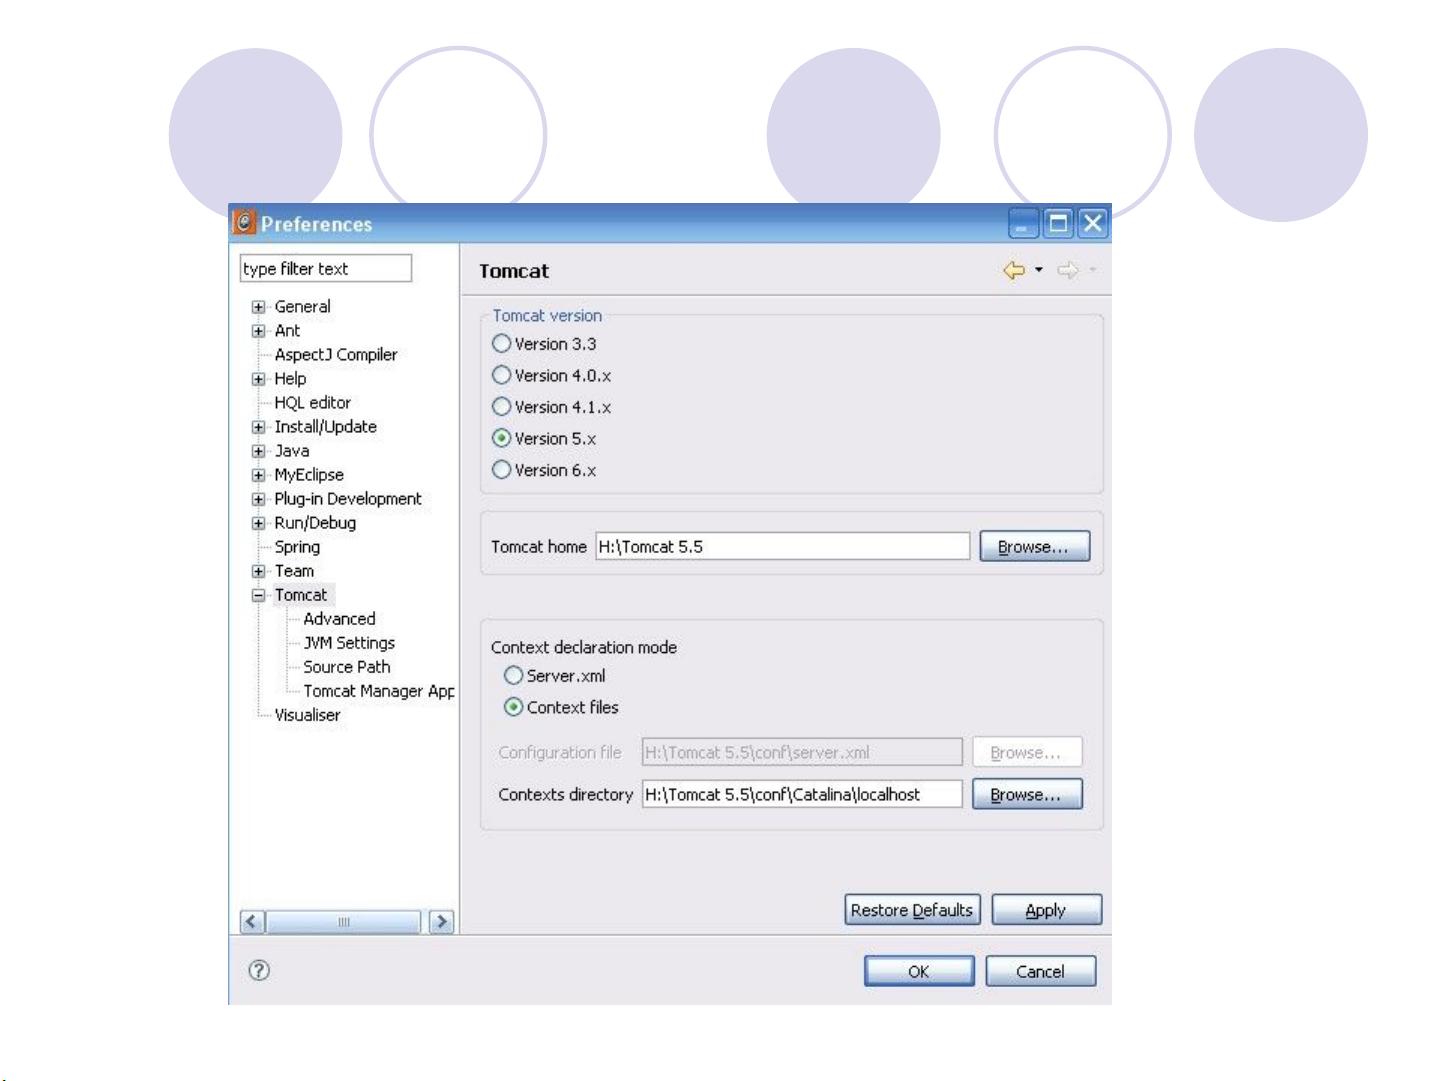Select General in preferences tree
The width and height of the screenshot is (1441, 1081).
(x=302, y=307)
